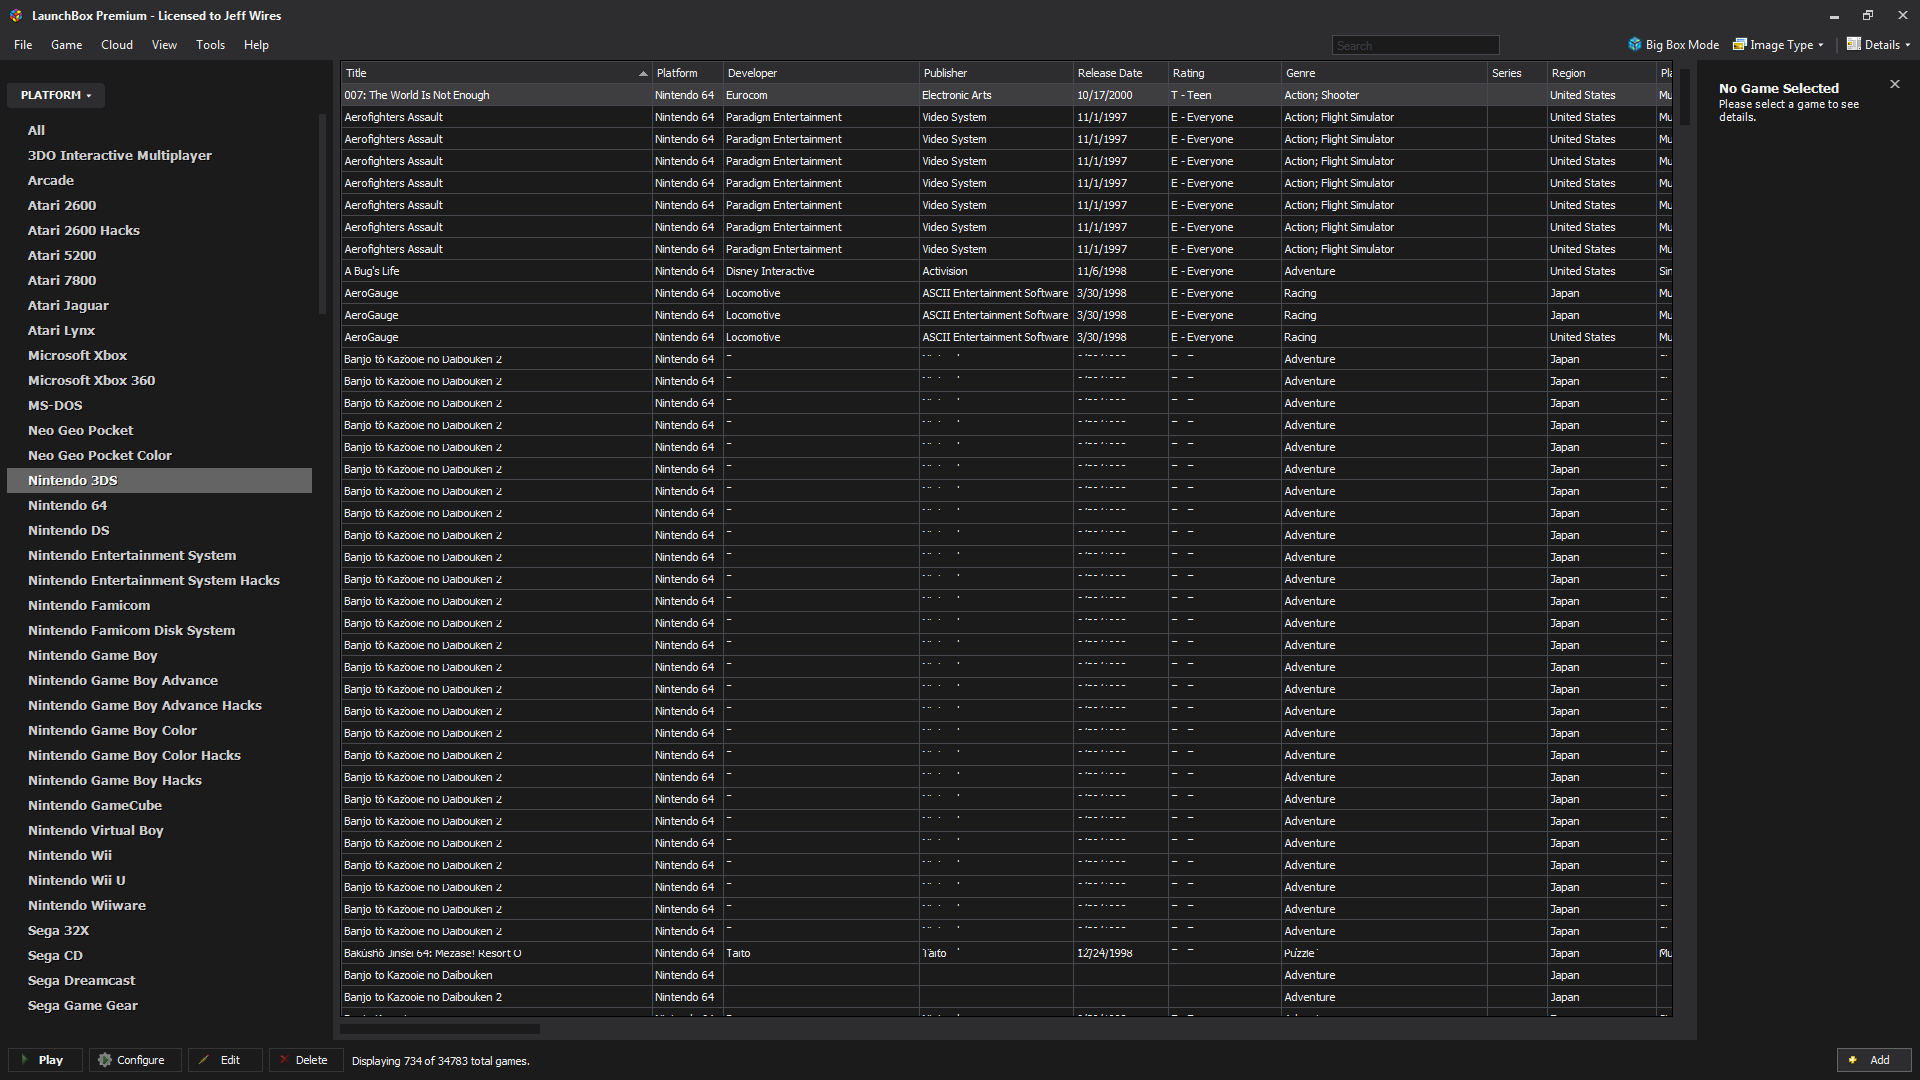Expand the Image Type dropdown arrow
The width and height of the screenshot is (1920, 1080).
[1821, 45]
